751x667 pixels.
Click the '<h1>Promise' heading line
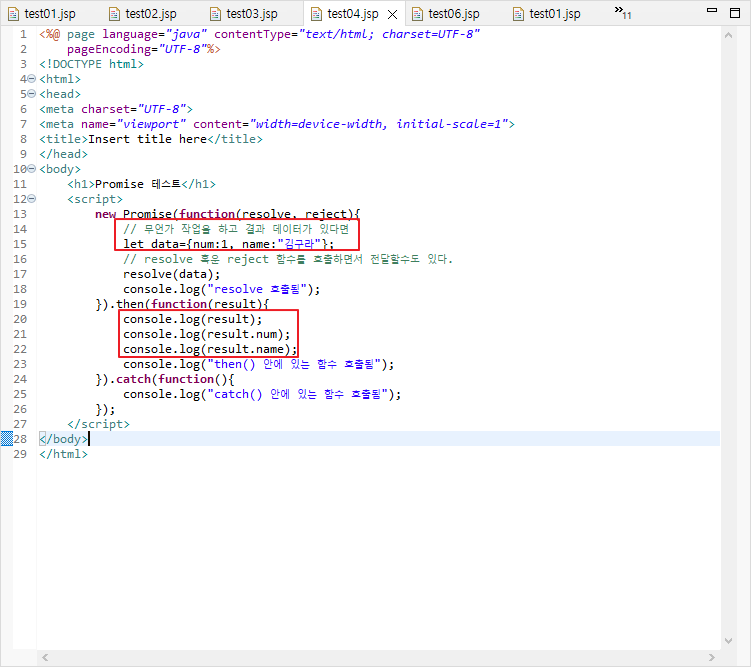[x=141, y=184]
